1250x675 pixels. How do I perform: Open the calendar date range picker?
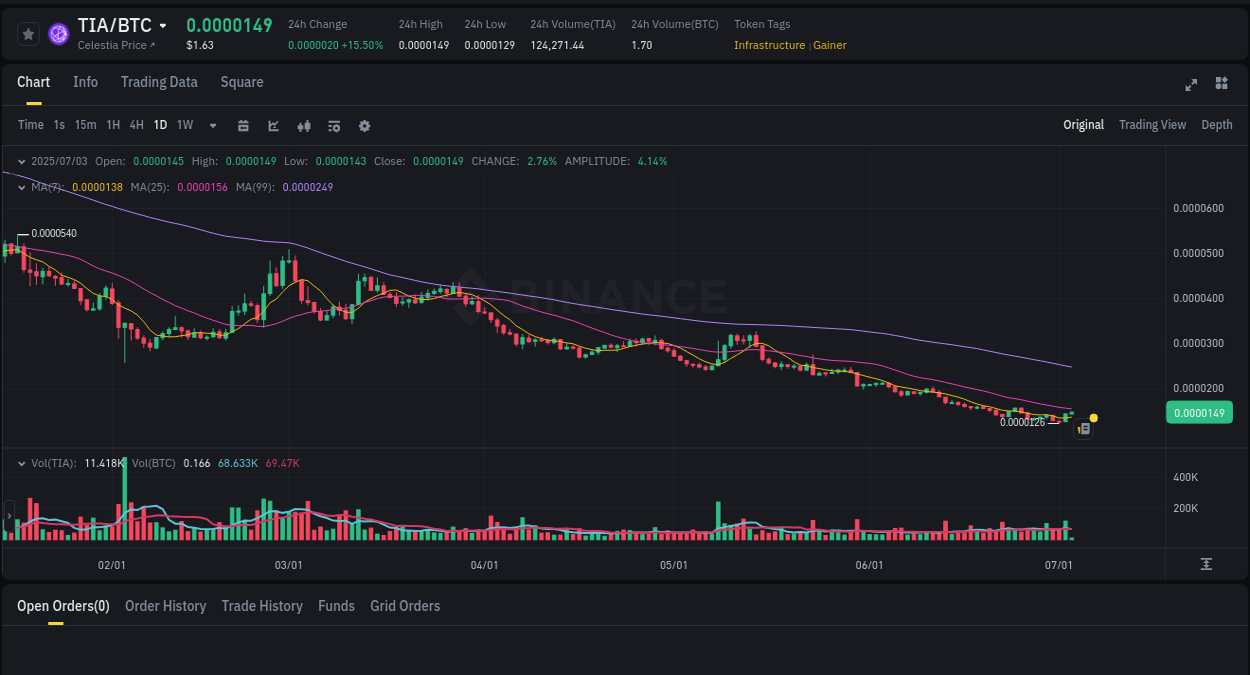243,125
